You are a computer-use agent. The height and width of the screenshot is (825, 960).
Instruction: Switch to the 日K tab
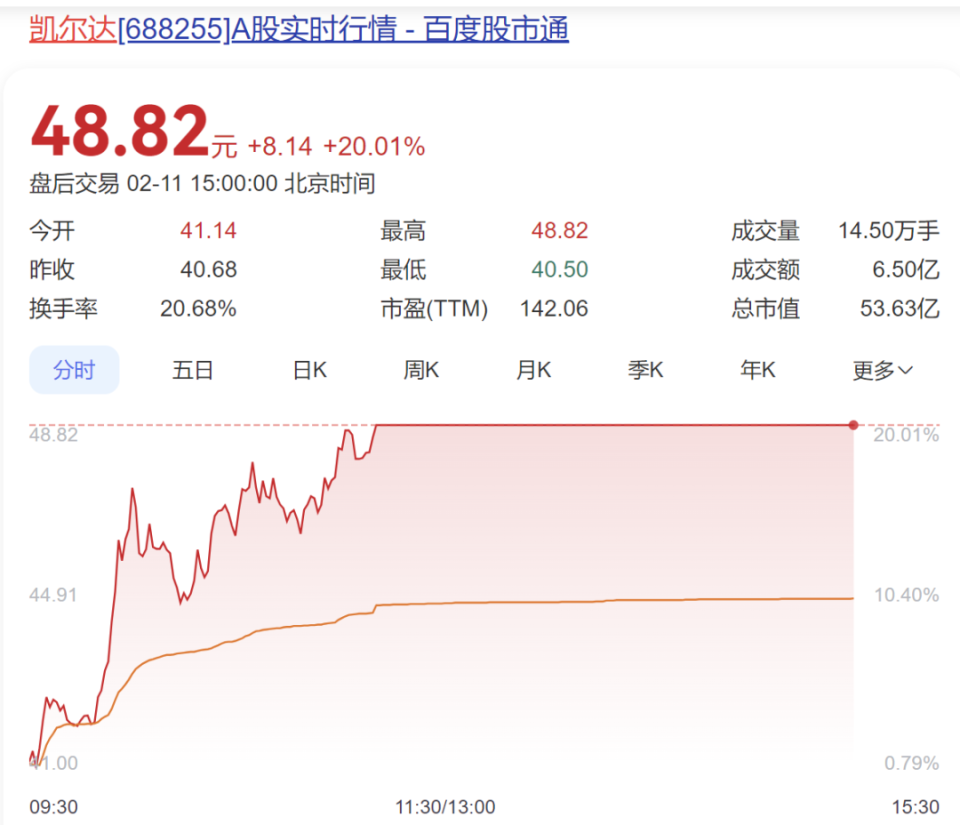(x=310, y=370)
